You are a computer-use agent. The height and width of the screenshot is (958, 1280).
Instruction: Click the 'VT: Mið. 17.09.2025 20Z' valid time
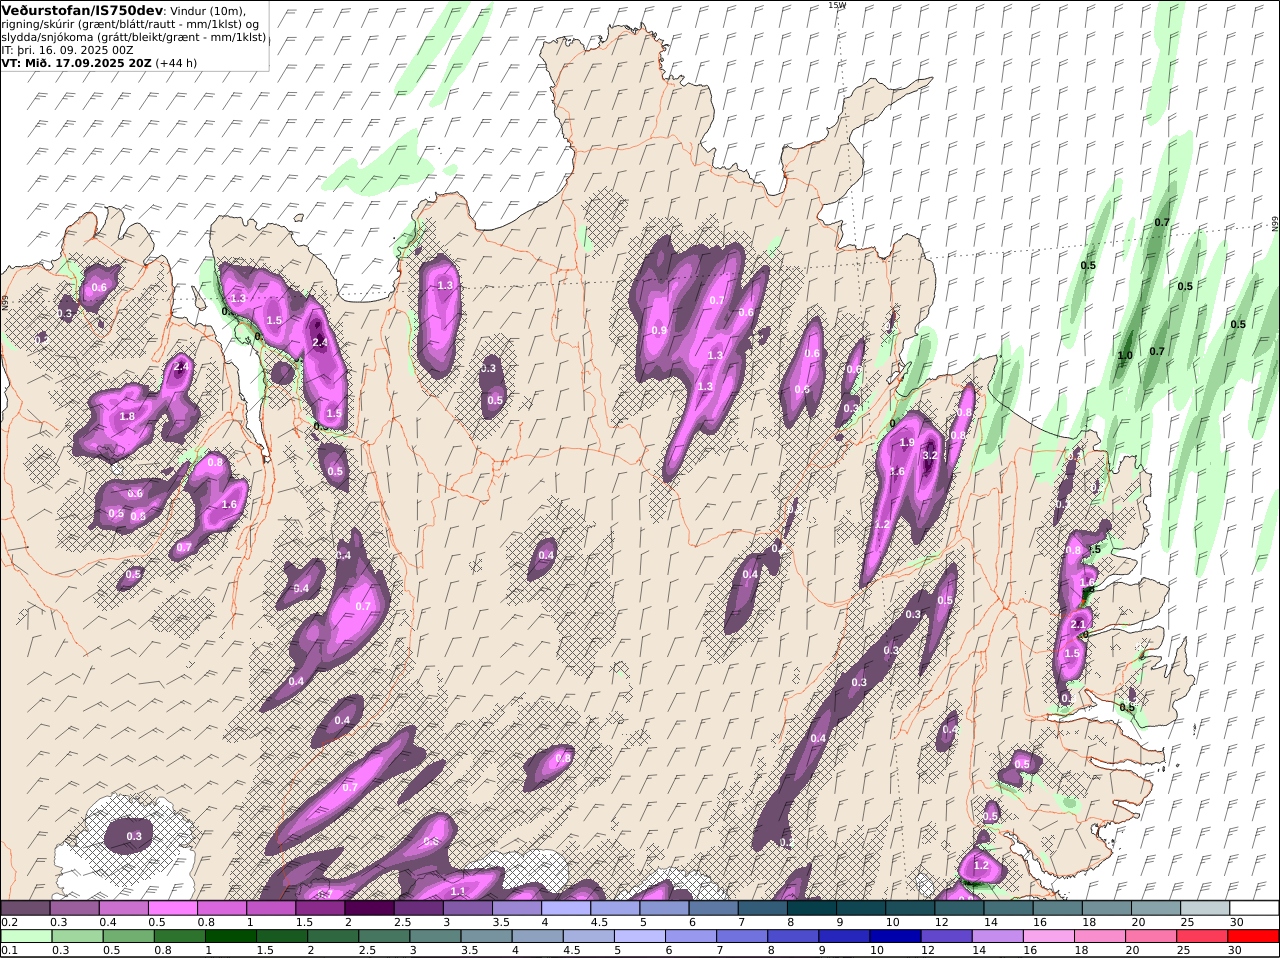[x=77, y=62]
